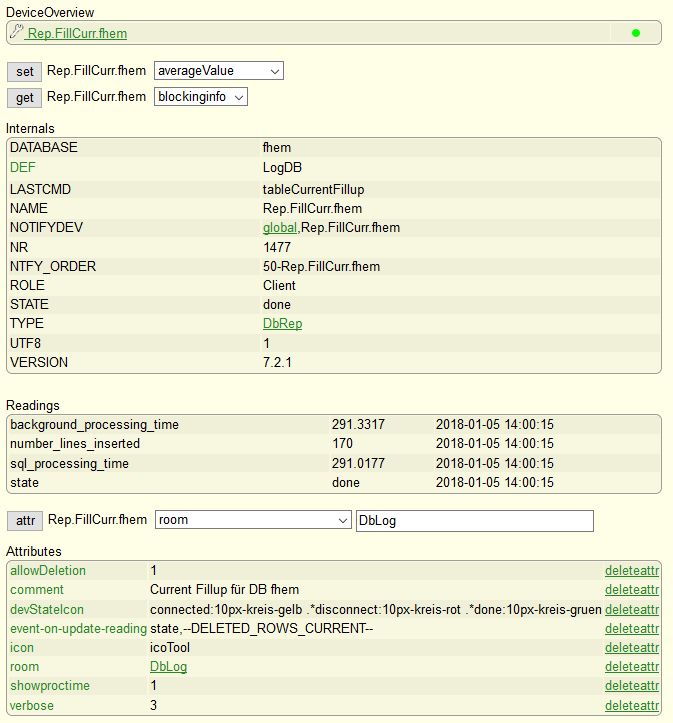Click the devStateIcon attribute name
The image size is (673, 723).
[47, 610]
